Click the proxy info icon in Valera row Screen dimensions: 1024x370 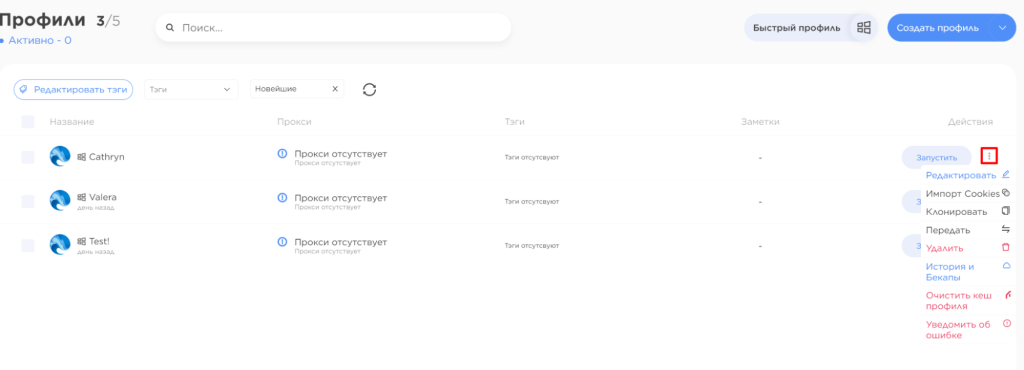[282, 197]
